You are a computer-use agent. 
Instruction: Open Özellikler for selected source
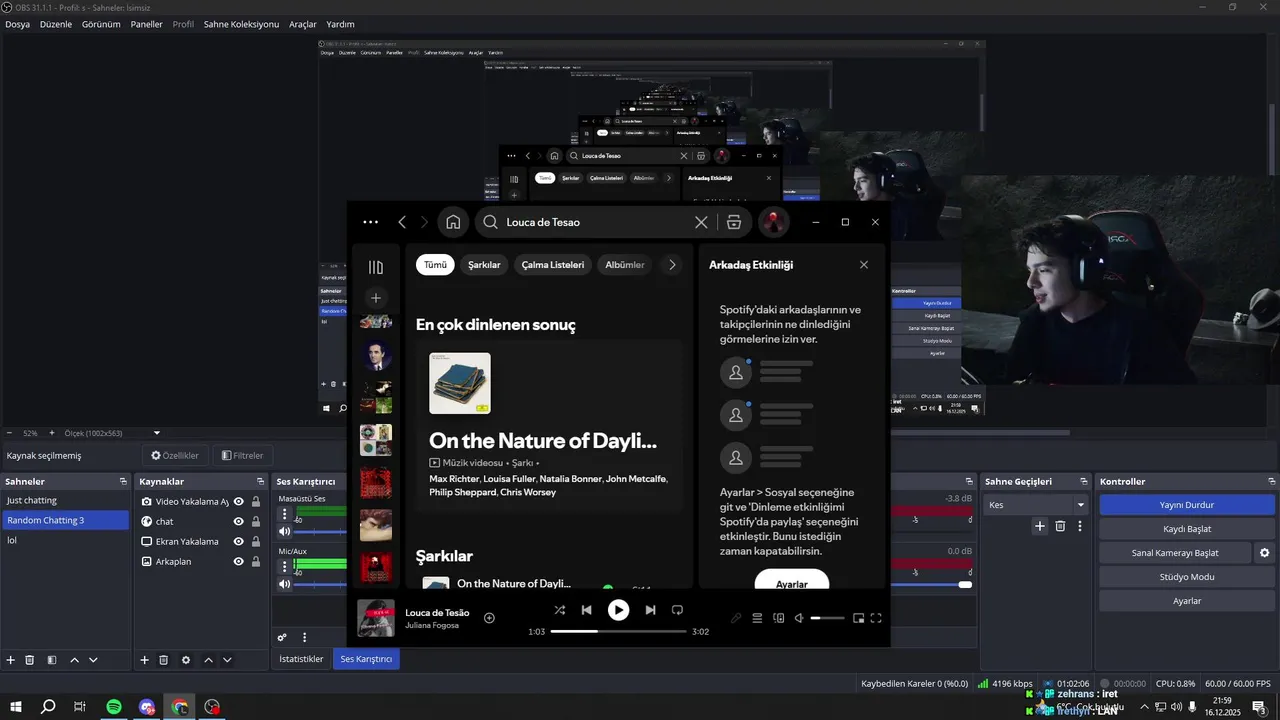(175, 455)
